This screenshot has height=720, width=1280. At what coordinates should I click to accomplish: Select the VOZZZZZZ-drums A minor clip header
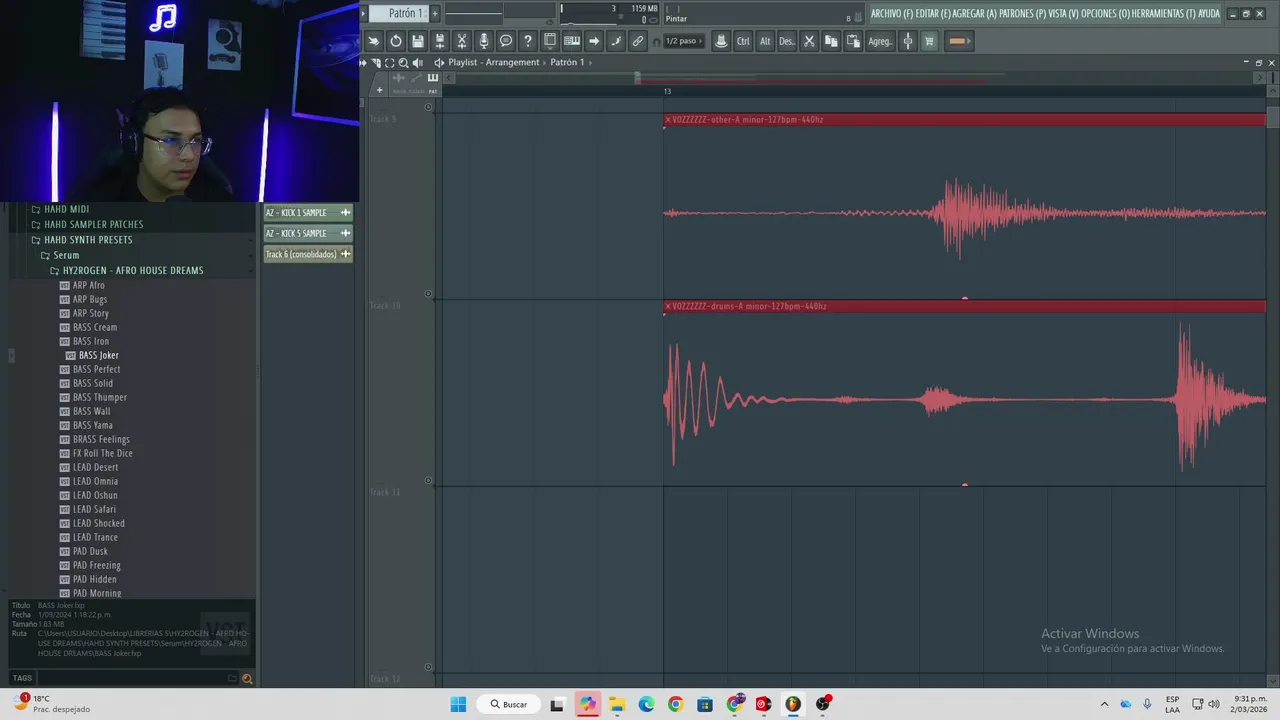pos(964,306)
